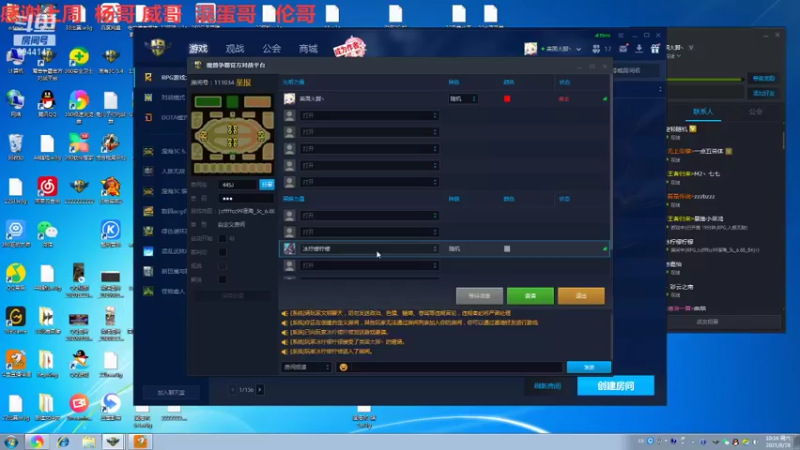Image resolution: width=800 pixels, height=450 pixels.
Task: Open the first slot dropdown in second team
Action: point(369,215)
